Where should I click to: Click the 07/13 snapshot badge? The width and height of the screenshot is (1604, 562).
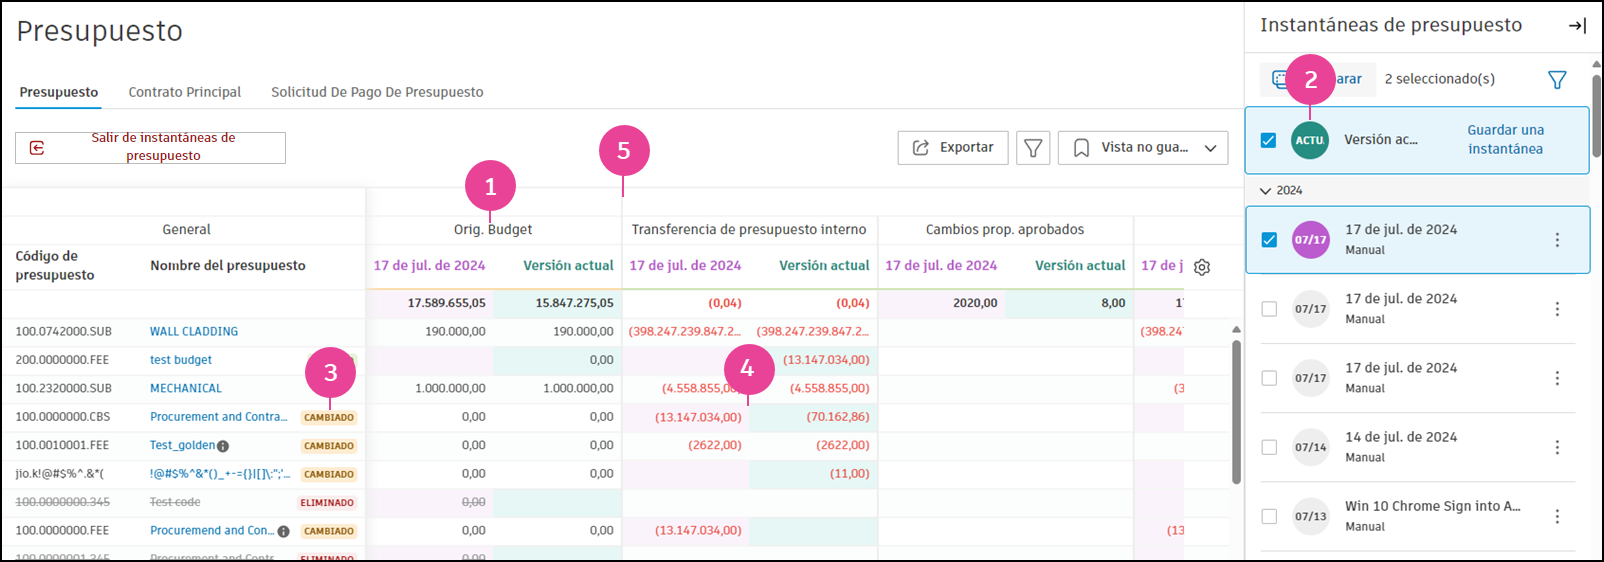[1311, 517]
